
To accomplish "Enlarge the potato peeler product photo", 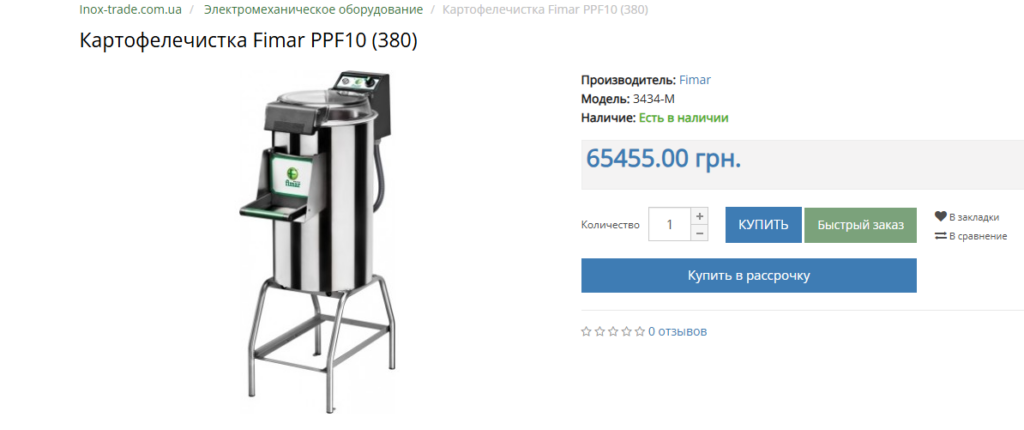I will [317, 242].
